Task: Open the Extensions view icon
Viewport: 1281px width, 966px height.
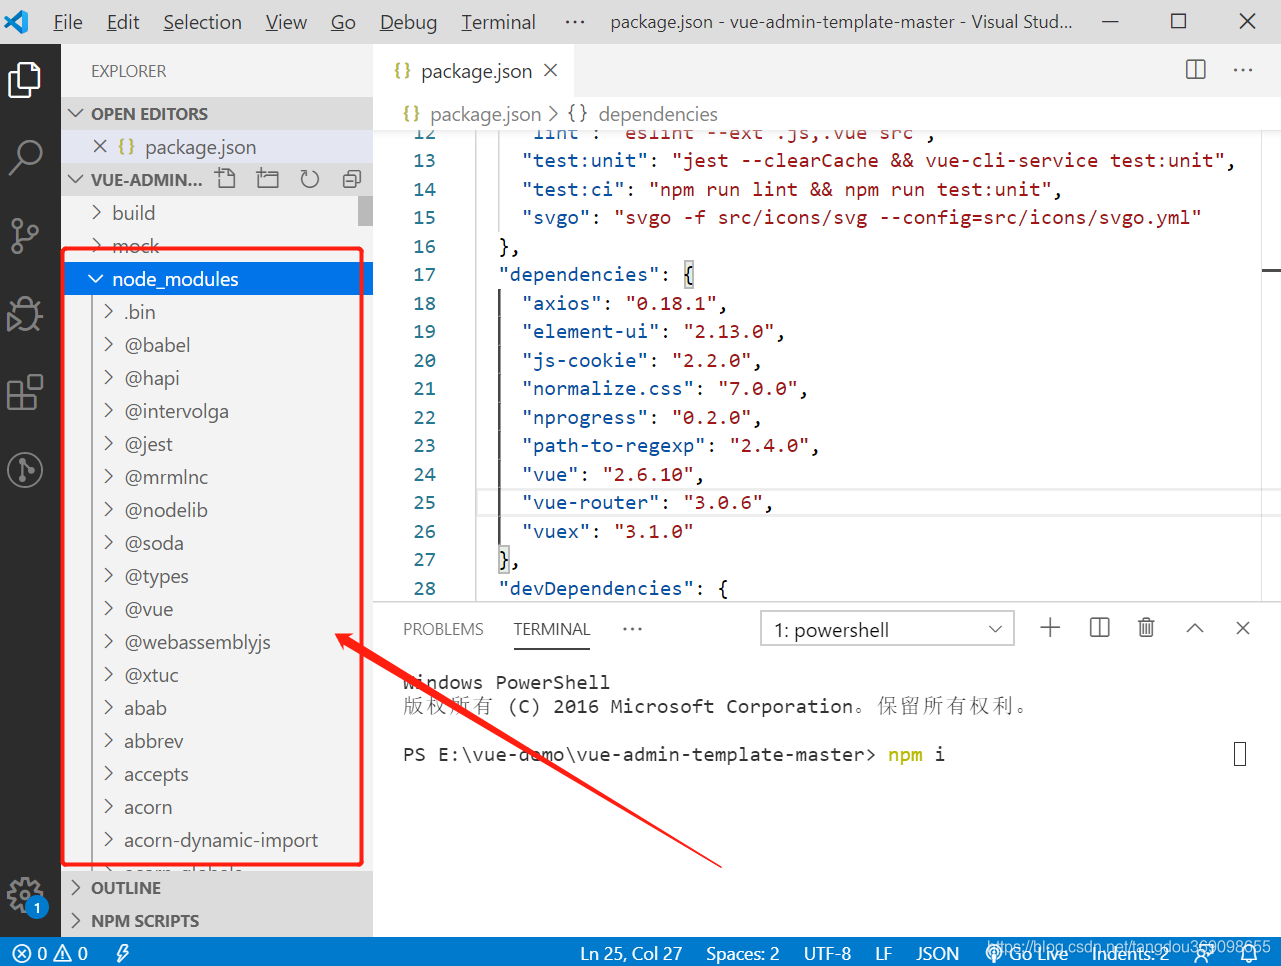Action: (24, 392)
